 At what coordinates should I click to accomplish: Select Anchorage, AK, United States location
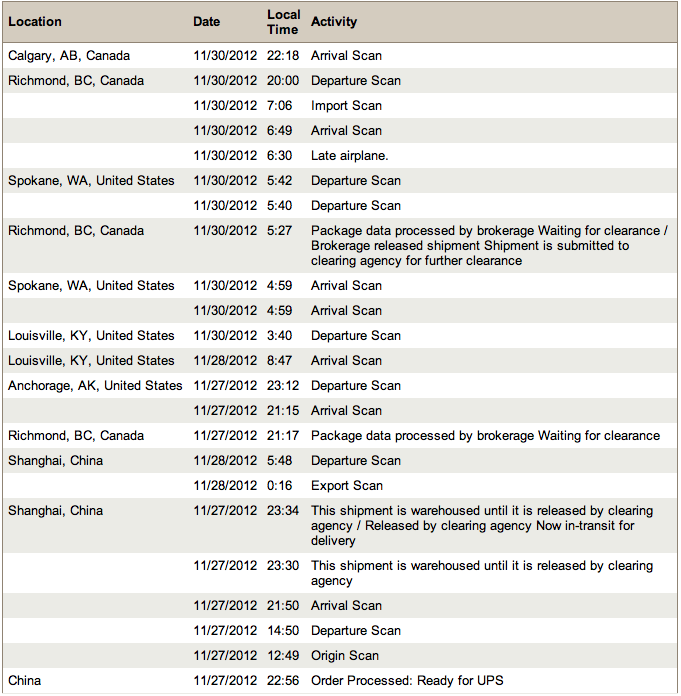[95, 386]
